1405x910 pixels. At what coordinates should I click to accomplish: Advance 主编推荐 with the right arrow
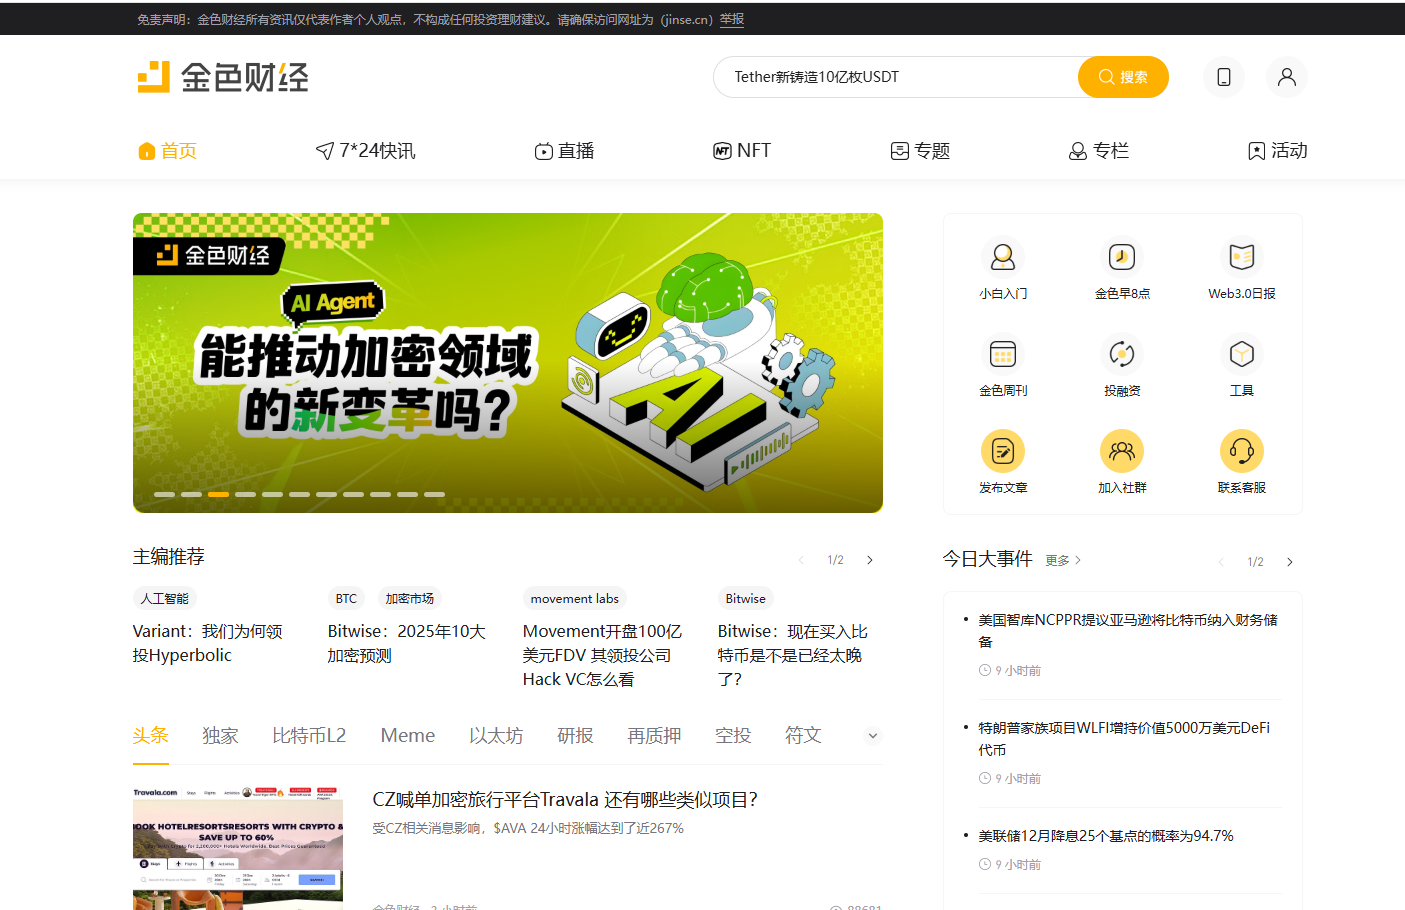869,560
